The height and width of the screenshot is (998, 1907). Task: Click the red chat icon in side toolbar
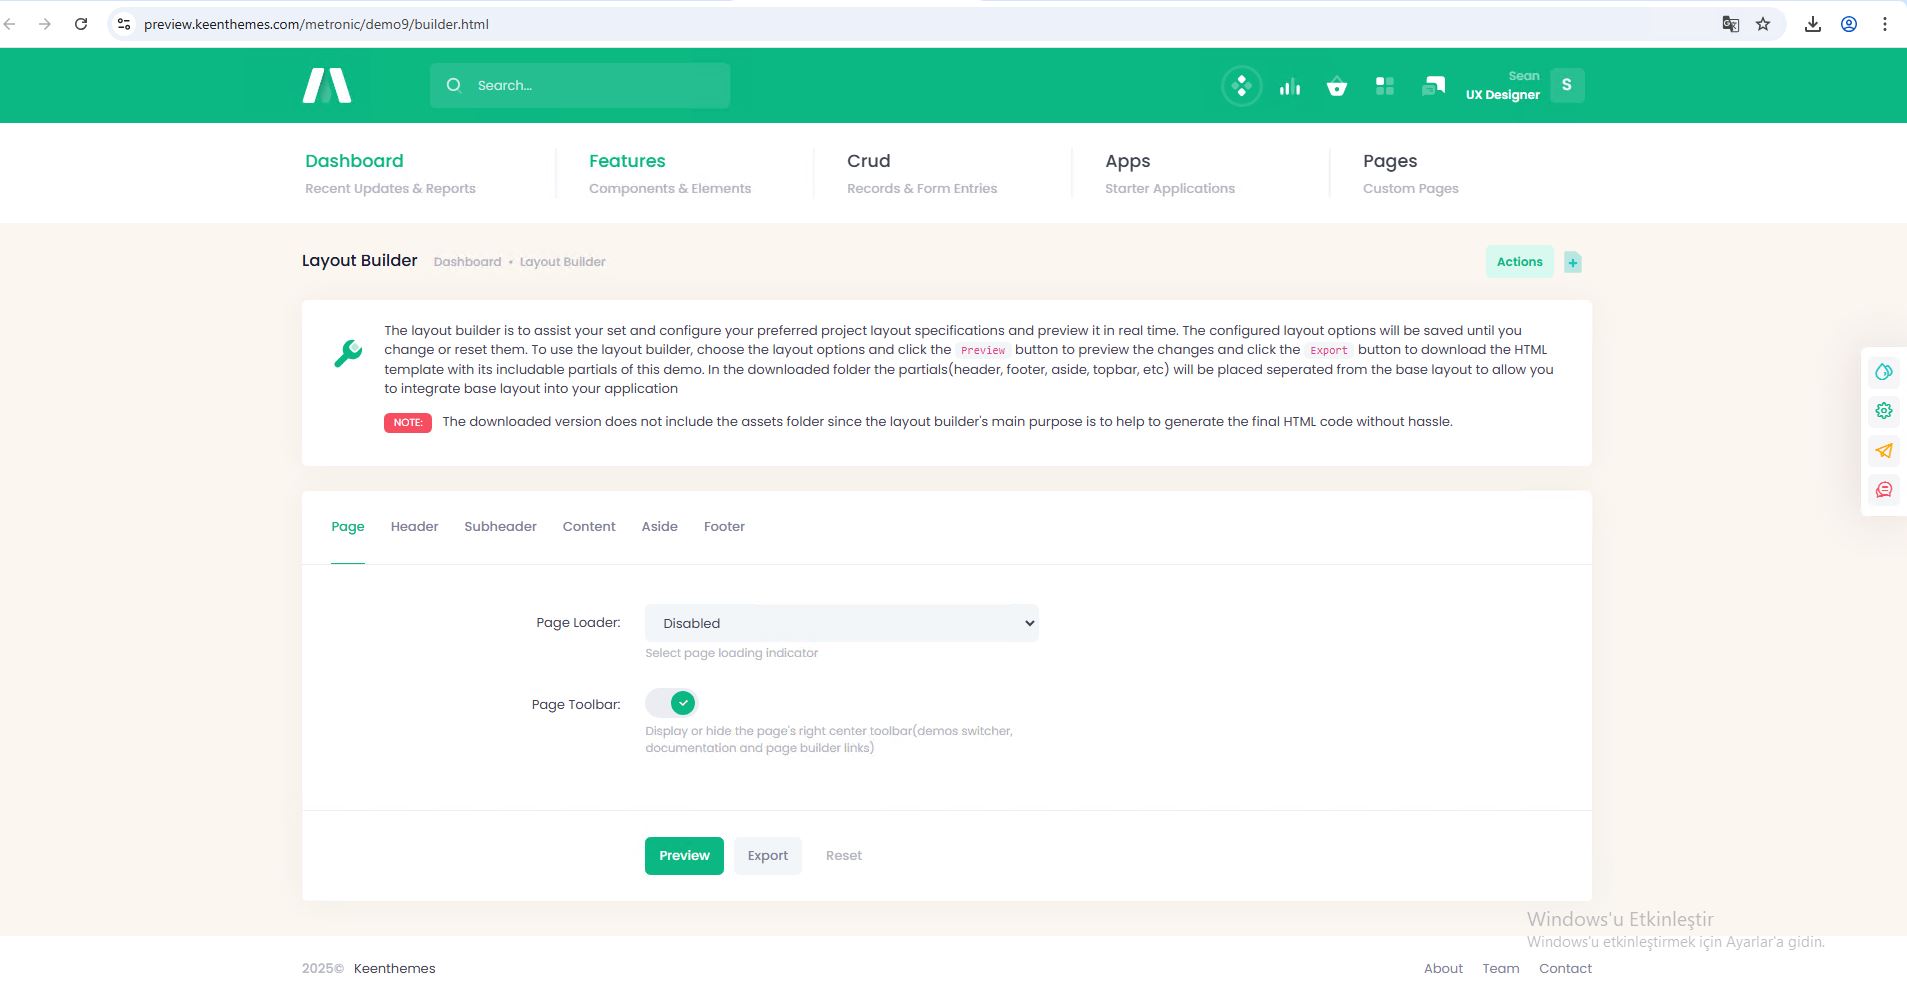tap(1883, 490)
